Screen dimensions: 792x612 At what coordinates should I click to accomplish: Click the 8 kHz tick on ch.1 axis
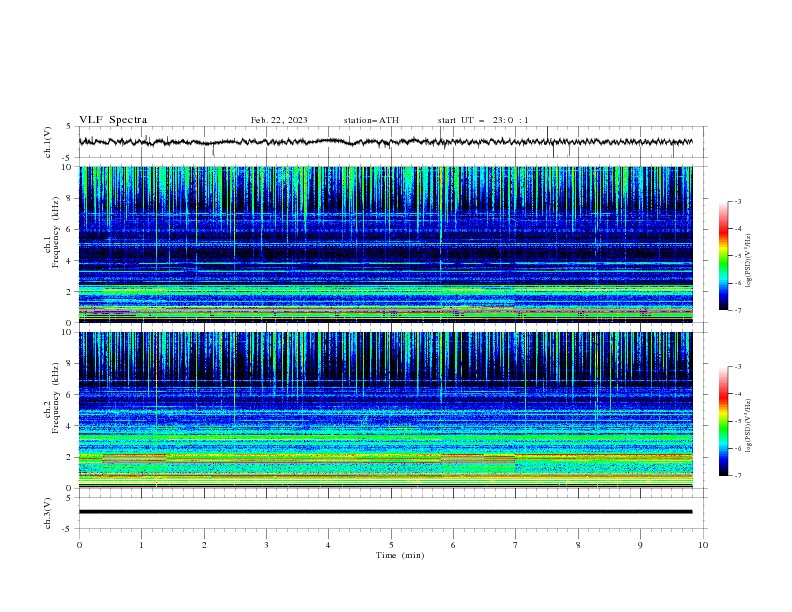tap(70, 198)
